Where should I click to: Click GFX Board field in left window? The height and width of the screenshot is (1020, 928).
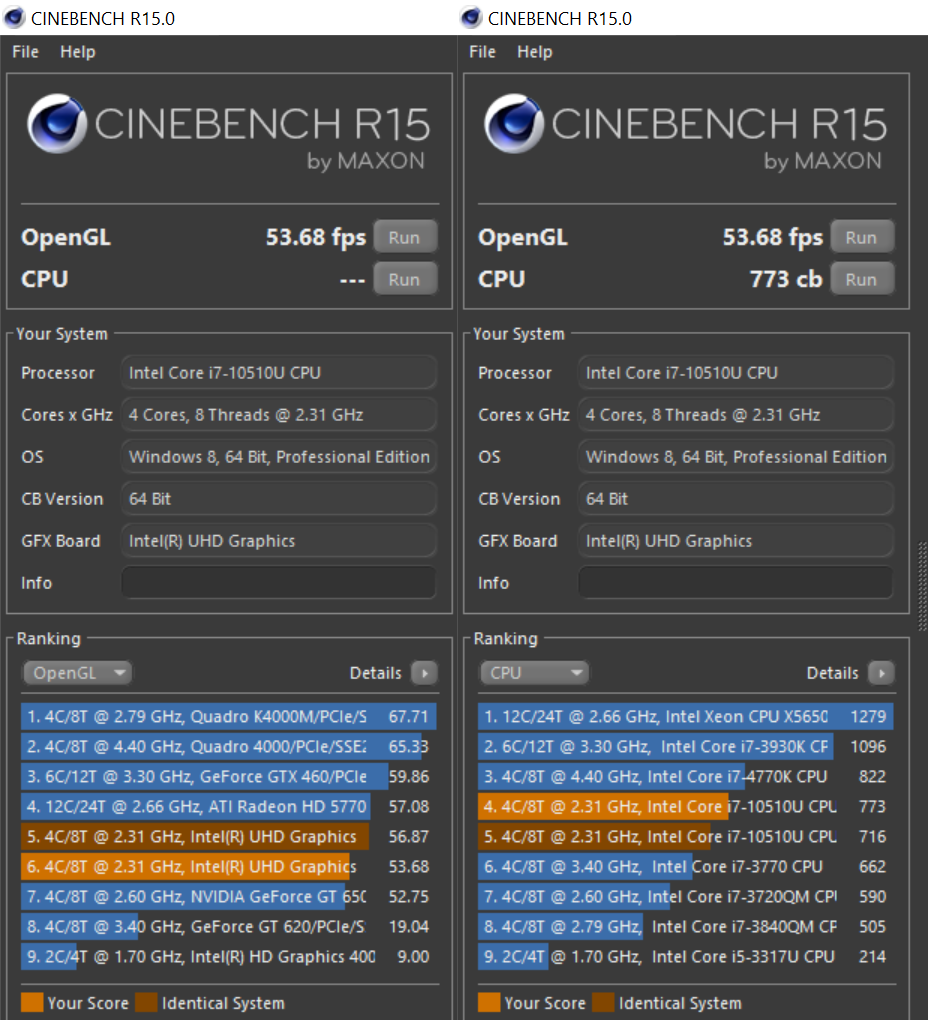[278, 541]
